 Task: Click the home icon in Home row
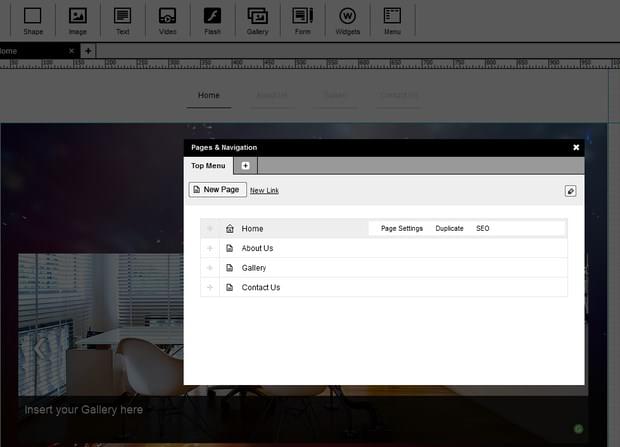(229, 228)
